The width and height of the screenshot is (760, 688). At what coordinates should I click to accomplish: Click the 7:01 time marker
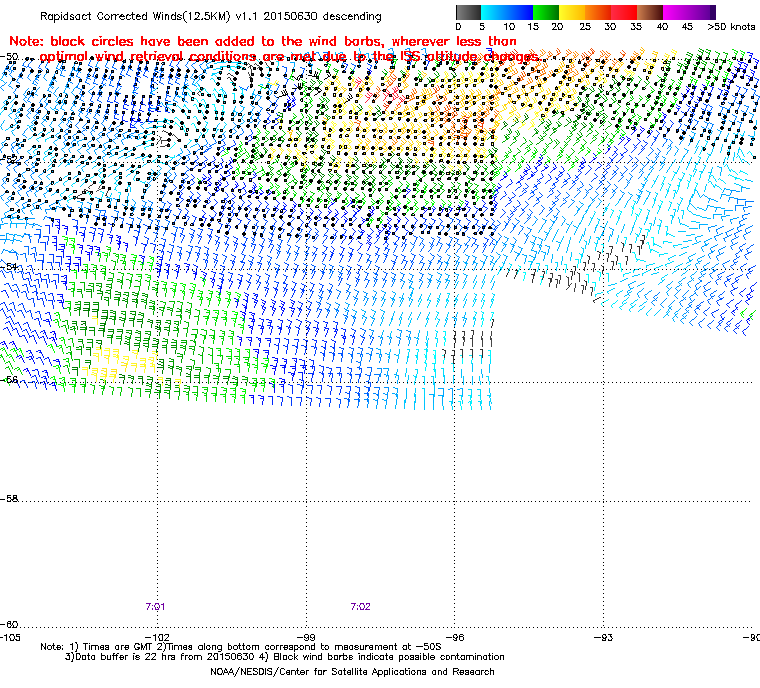(x=155, y=607)
